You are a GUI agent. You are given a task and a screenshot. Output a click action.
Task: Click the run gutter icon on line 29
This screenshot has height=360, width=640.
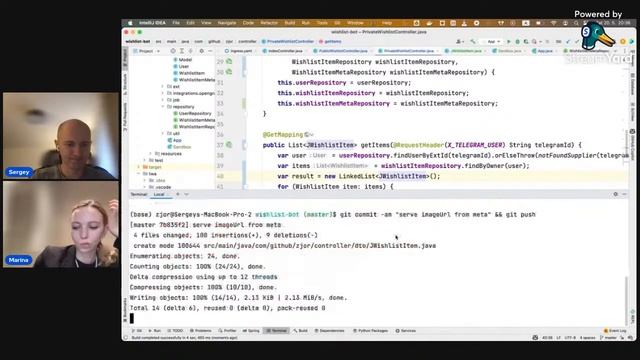229,62
